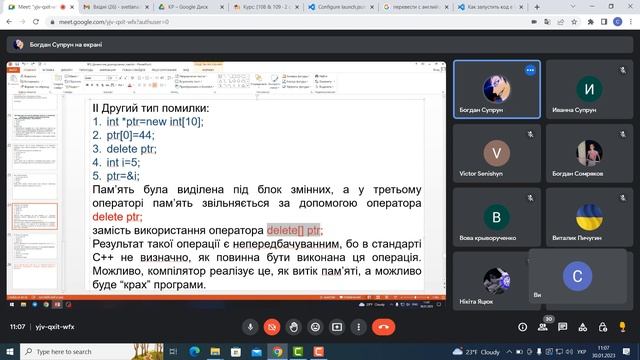This screenshot has height=360, width=640.
Task: Open Chrome three-dot menu
Action: 631,22
